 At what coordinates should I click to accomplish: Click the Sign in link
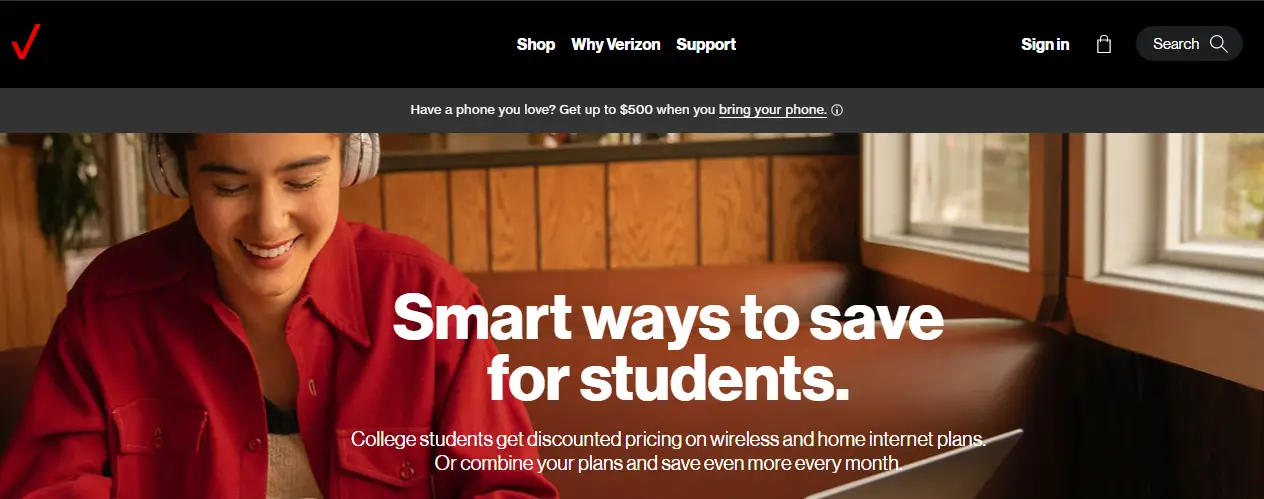(x=1045, y=44)
